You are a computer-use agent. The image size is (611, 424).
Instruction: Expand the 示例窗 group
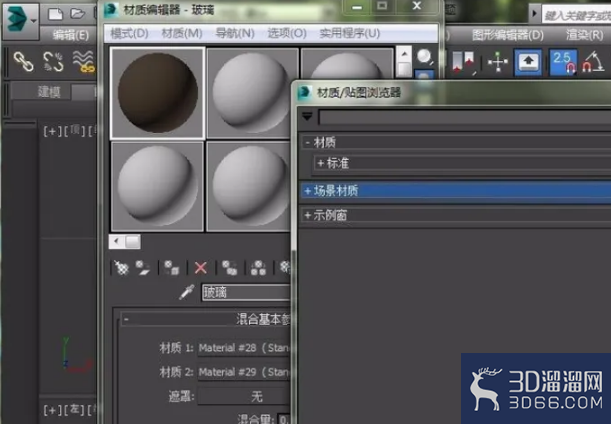pos(308,215)
